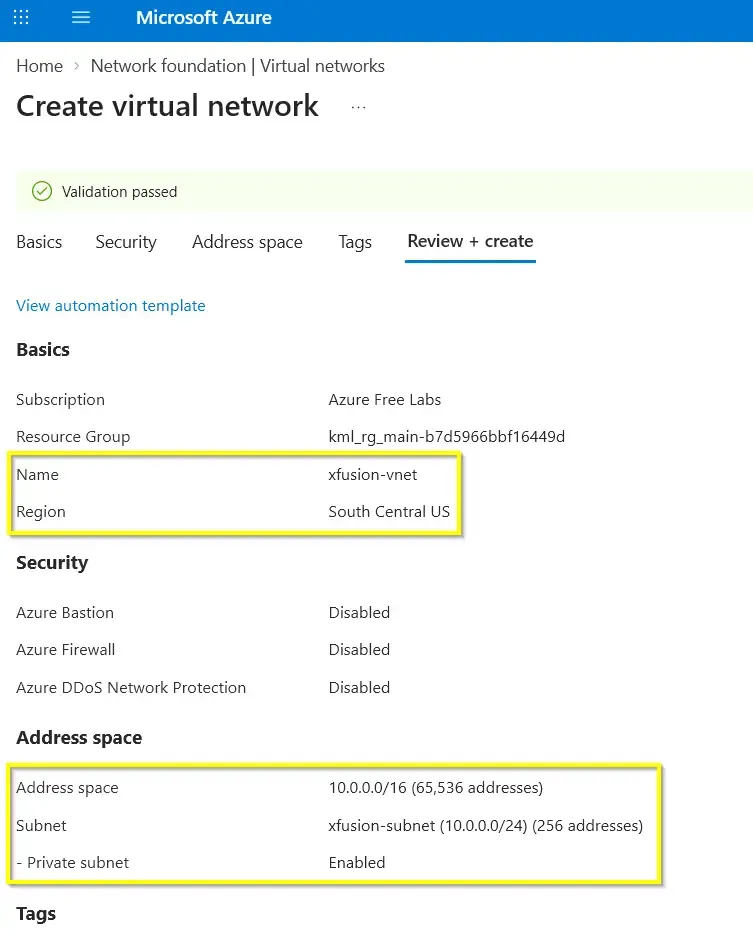Click the Disabled value for Azure Bastion
This screenshot has width=753, height=934.
click(x=359, y=612)
